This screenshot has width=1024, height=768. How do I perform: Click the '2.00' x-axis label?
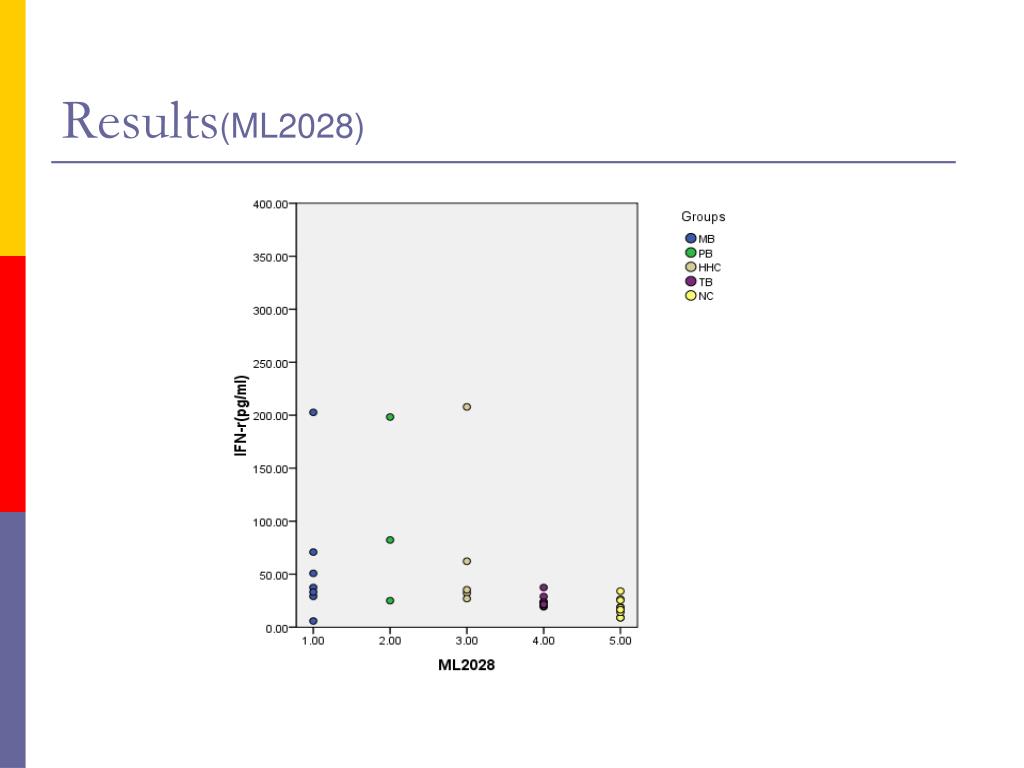[x=390, y=641]
